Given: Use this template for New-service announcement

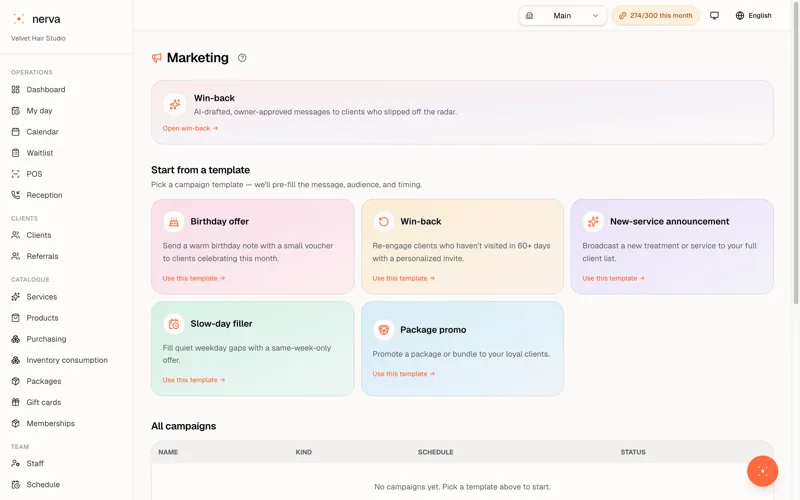Looking at the screenshot, I should 613,279.
